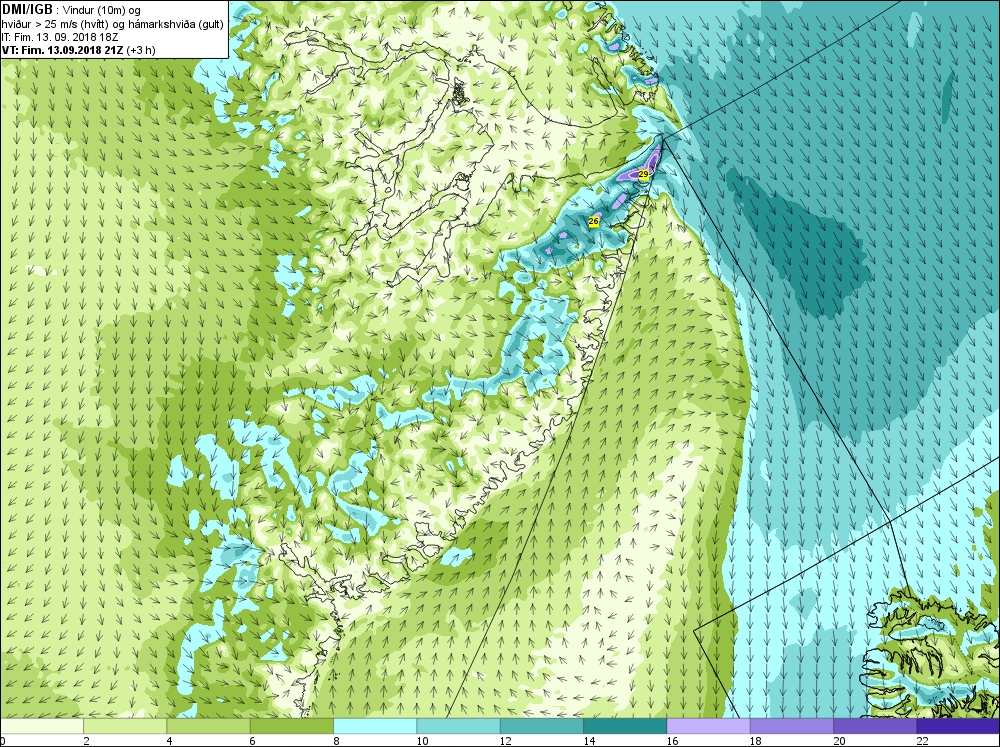Screen dimensions: 1000x747
Task: Select the 20-22 m/s violet legend swatch
Action: 874,726
